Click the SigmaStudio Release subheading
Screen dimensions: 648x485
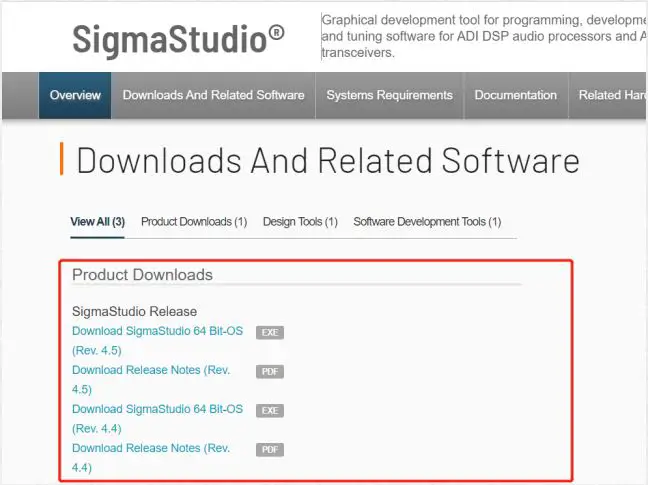(134, 311)
